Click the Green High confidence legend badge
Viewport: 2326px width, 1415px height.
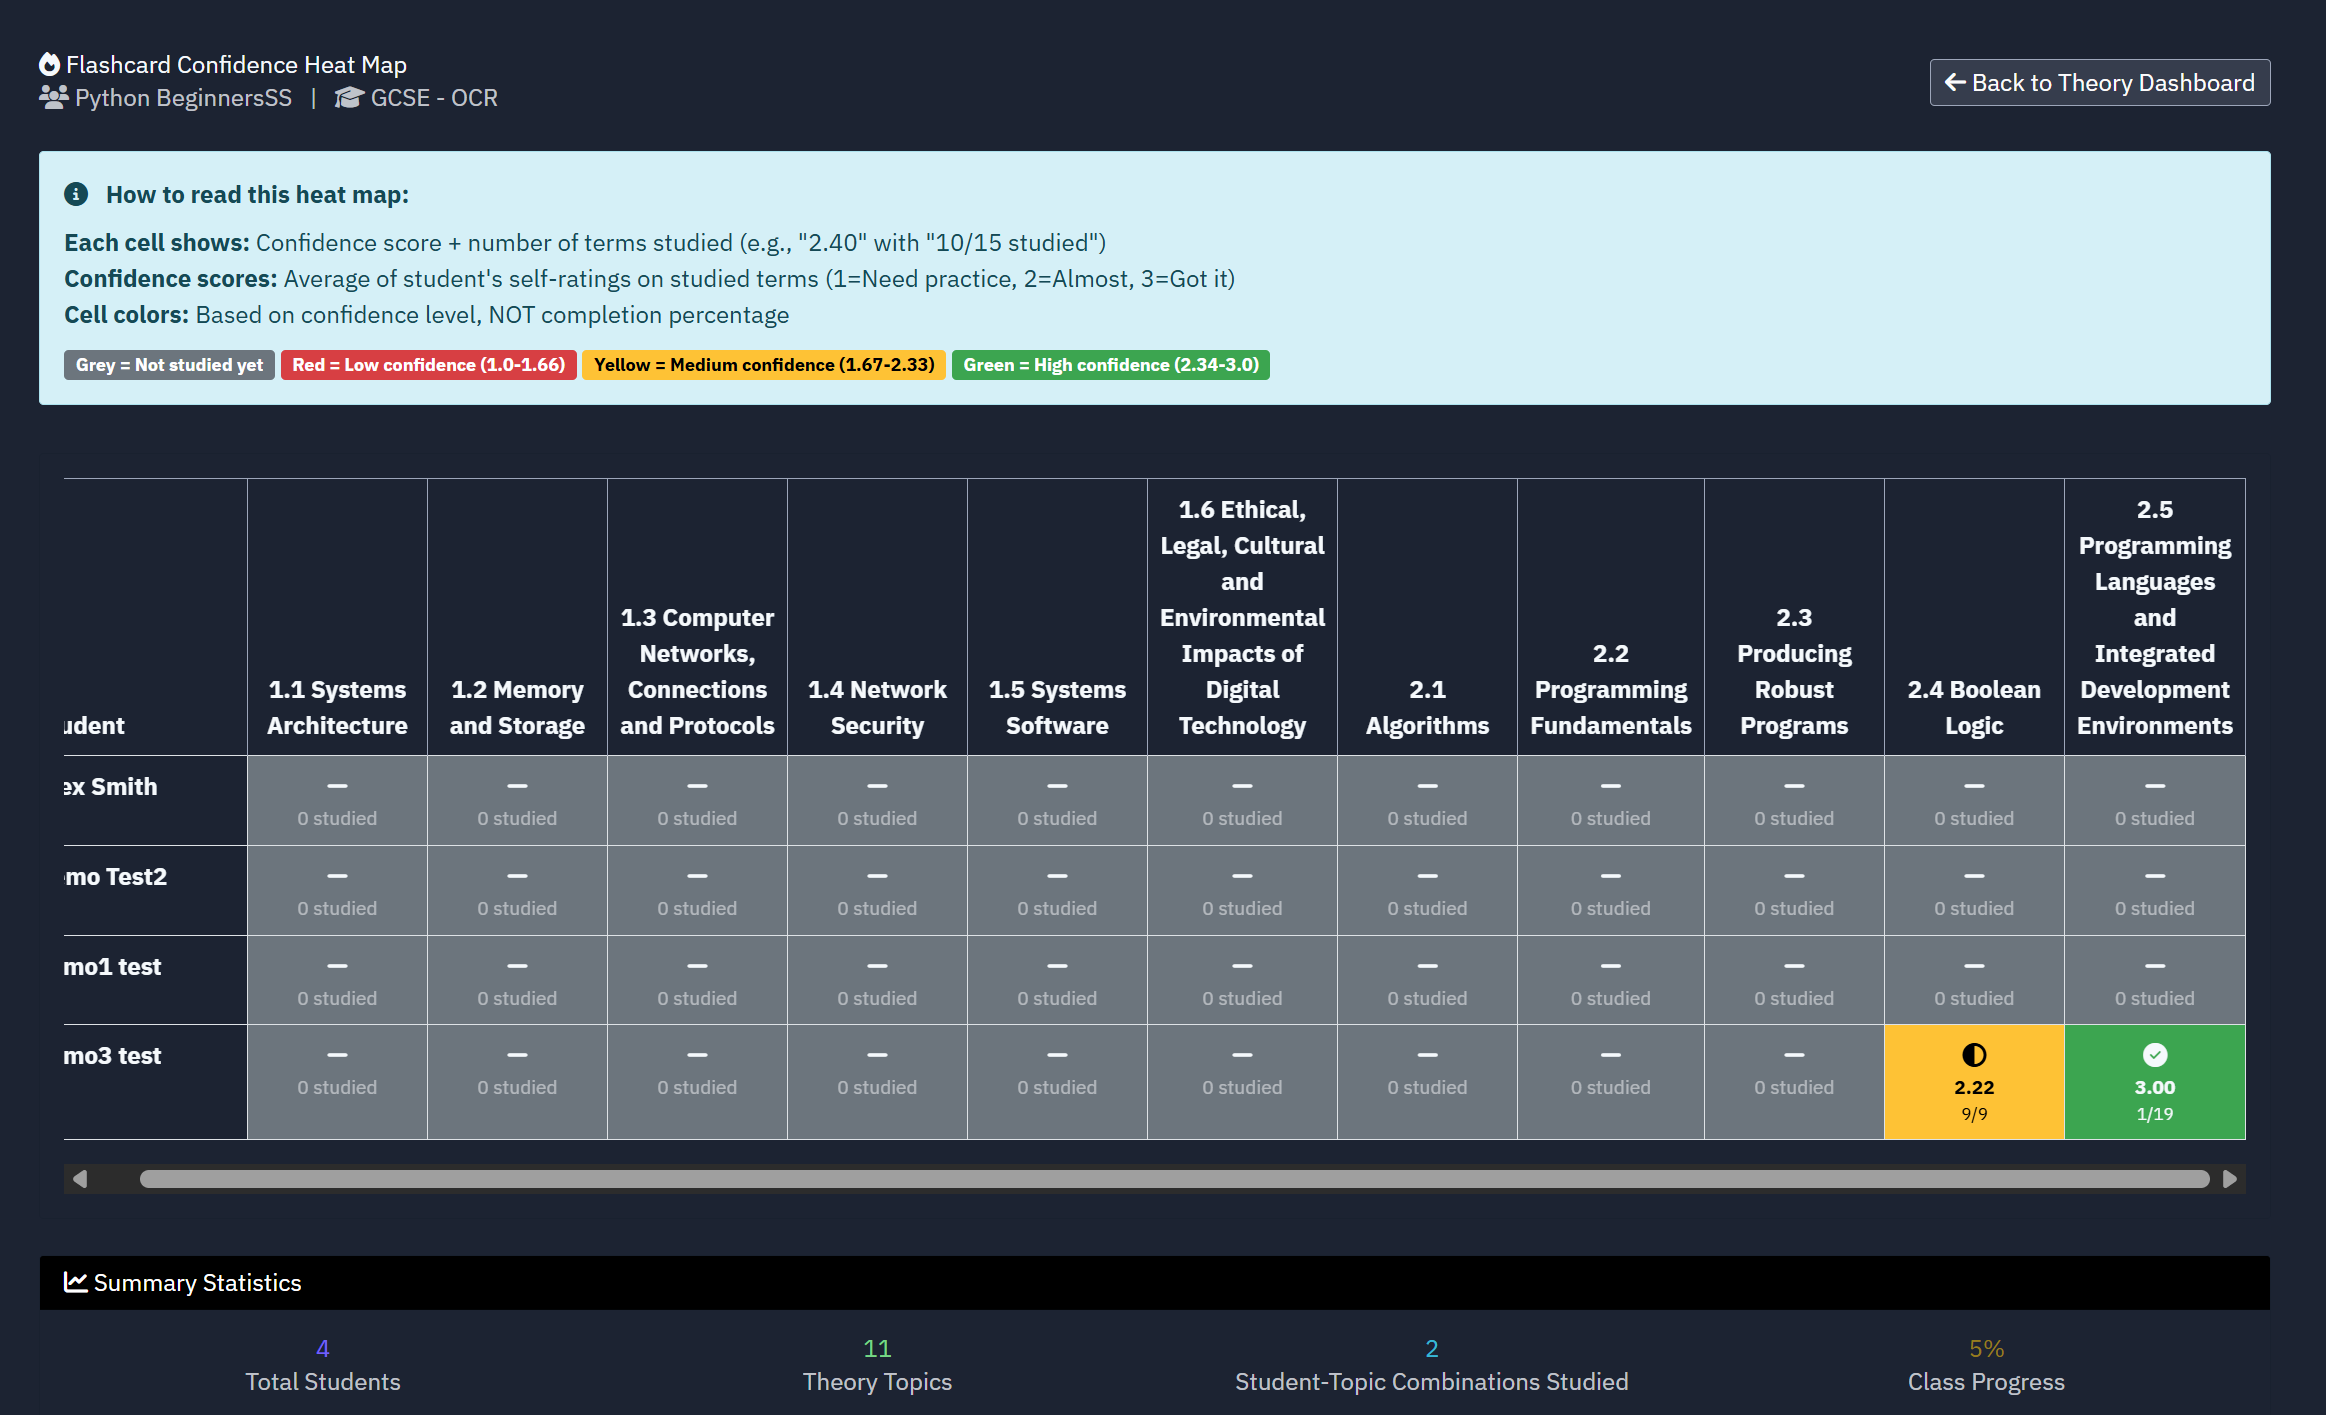coord(1110,365)
